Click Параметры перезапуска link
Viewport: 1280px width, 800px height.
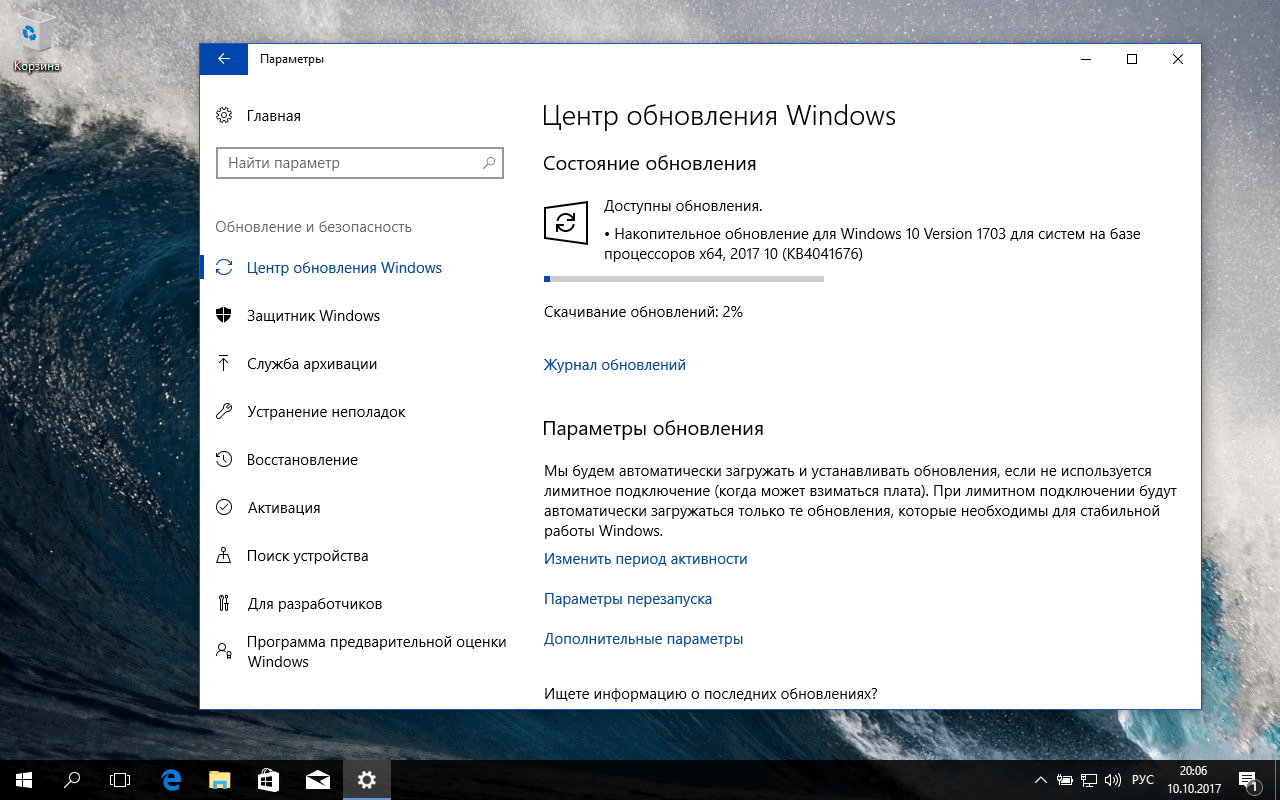point(627,598)
